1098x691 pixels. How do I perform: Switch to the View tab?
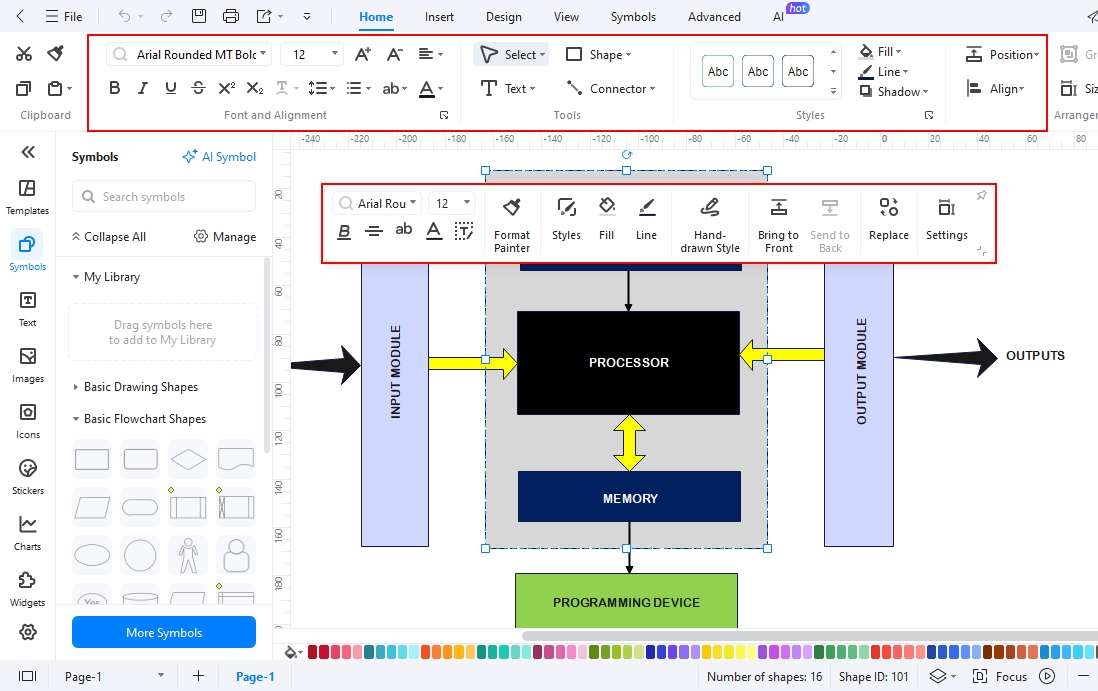(x=566, y=17)
